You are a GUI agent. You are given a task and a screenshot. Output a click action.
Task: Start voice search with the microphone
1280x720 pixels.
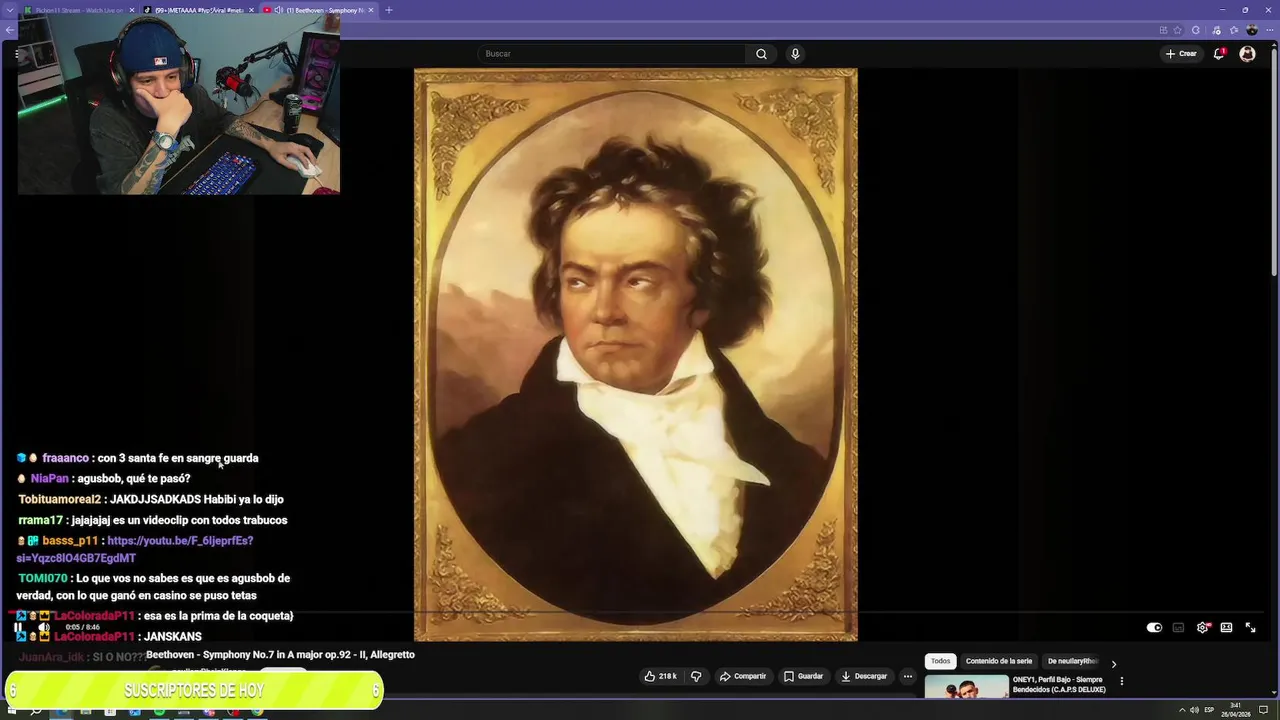point(795,54)
